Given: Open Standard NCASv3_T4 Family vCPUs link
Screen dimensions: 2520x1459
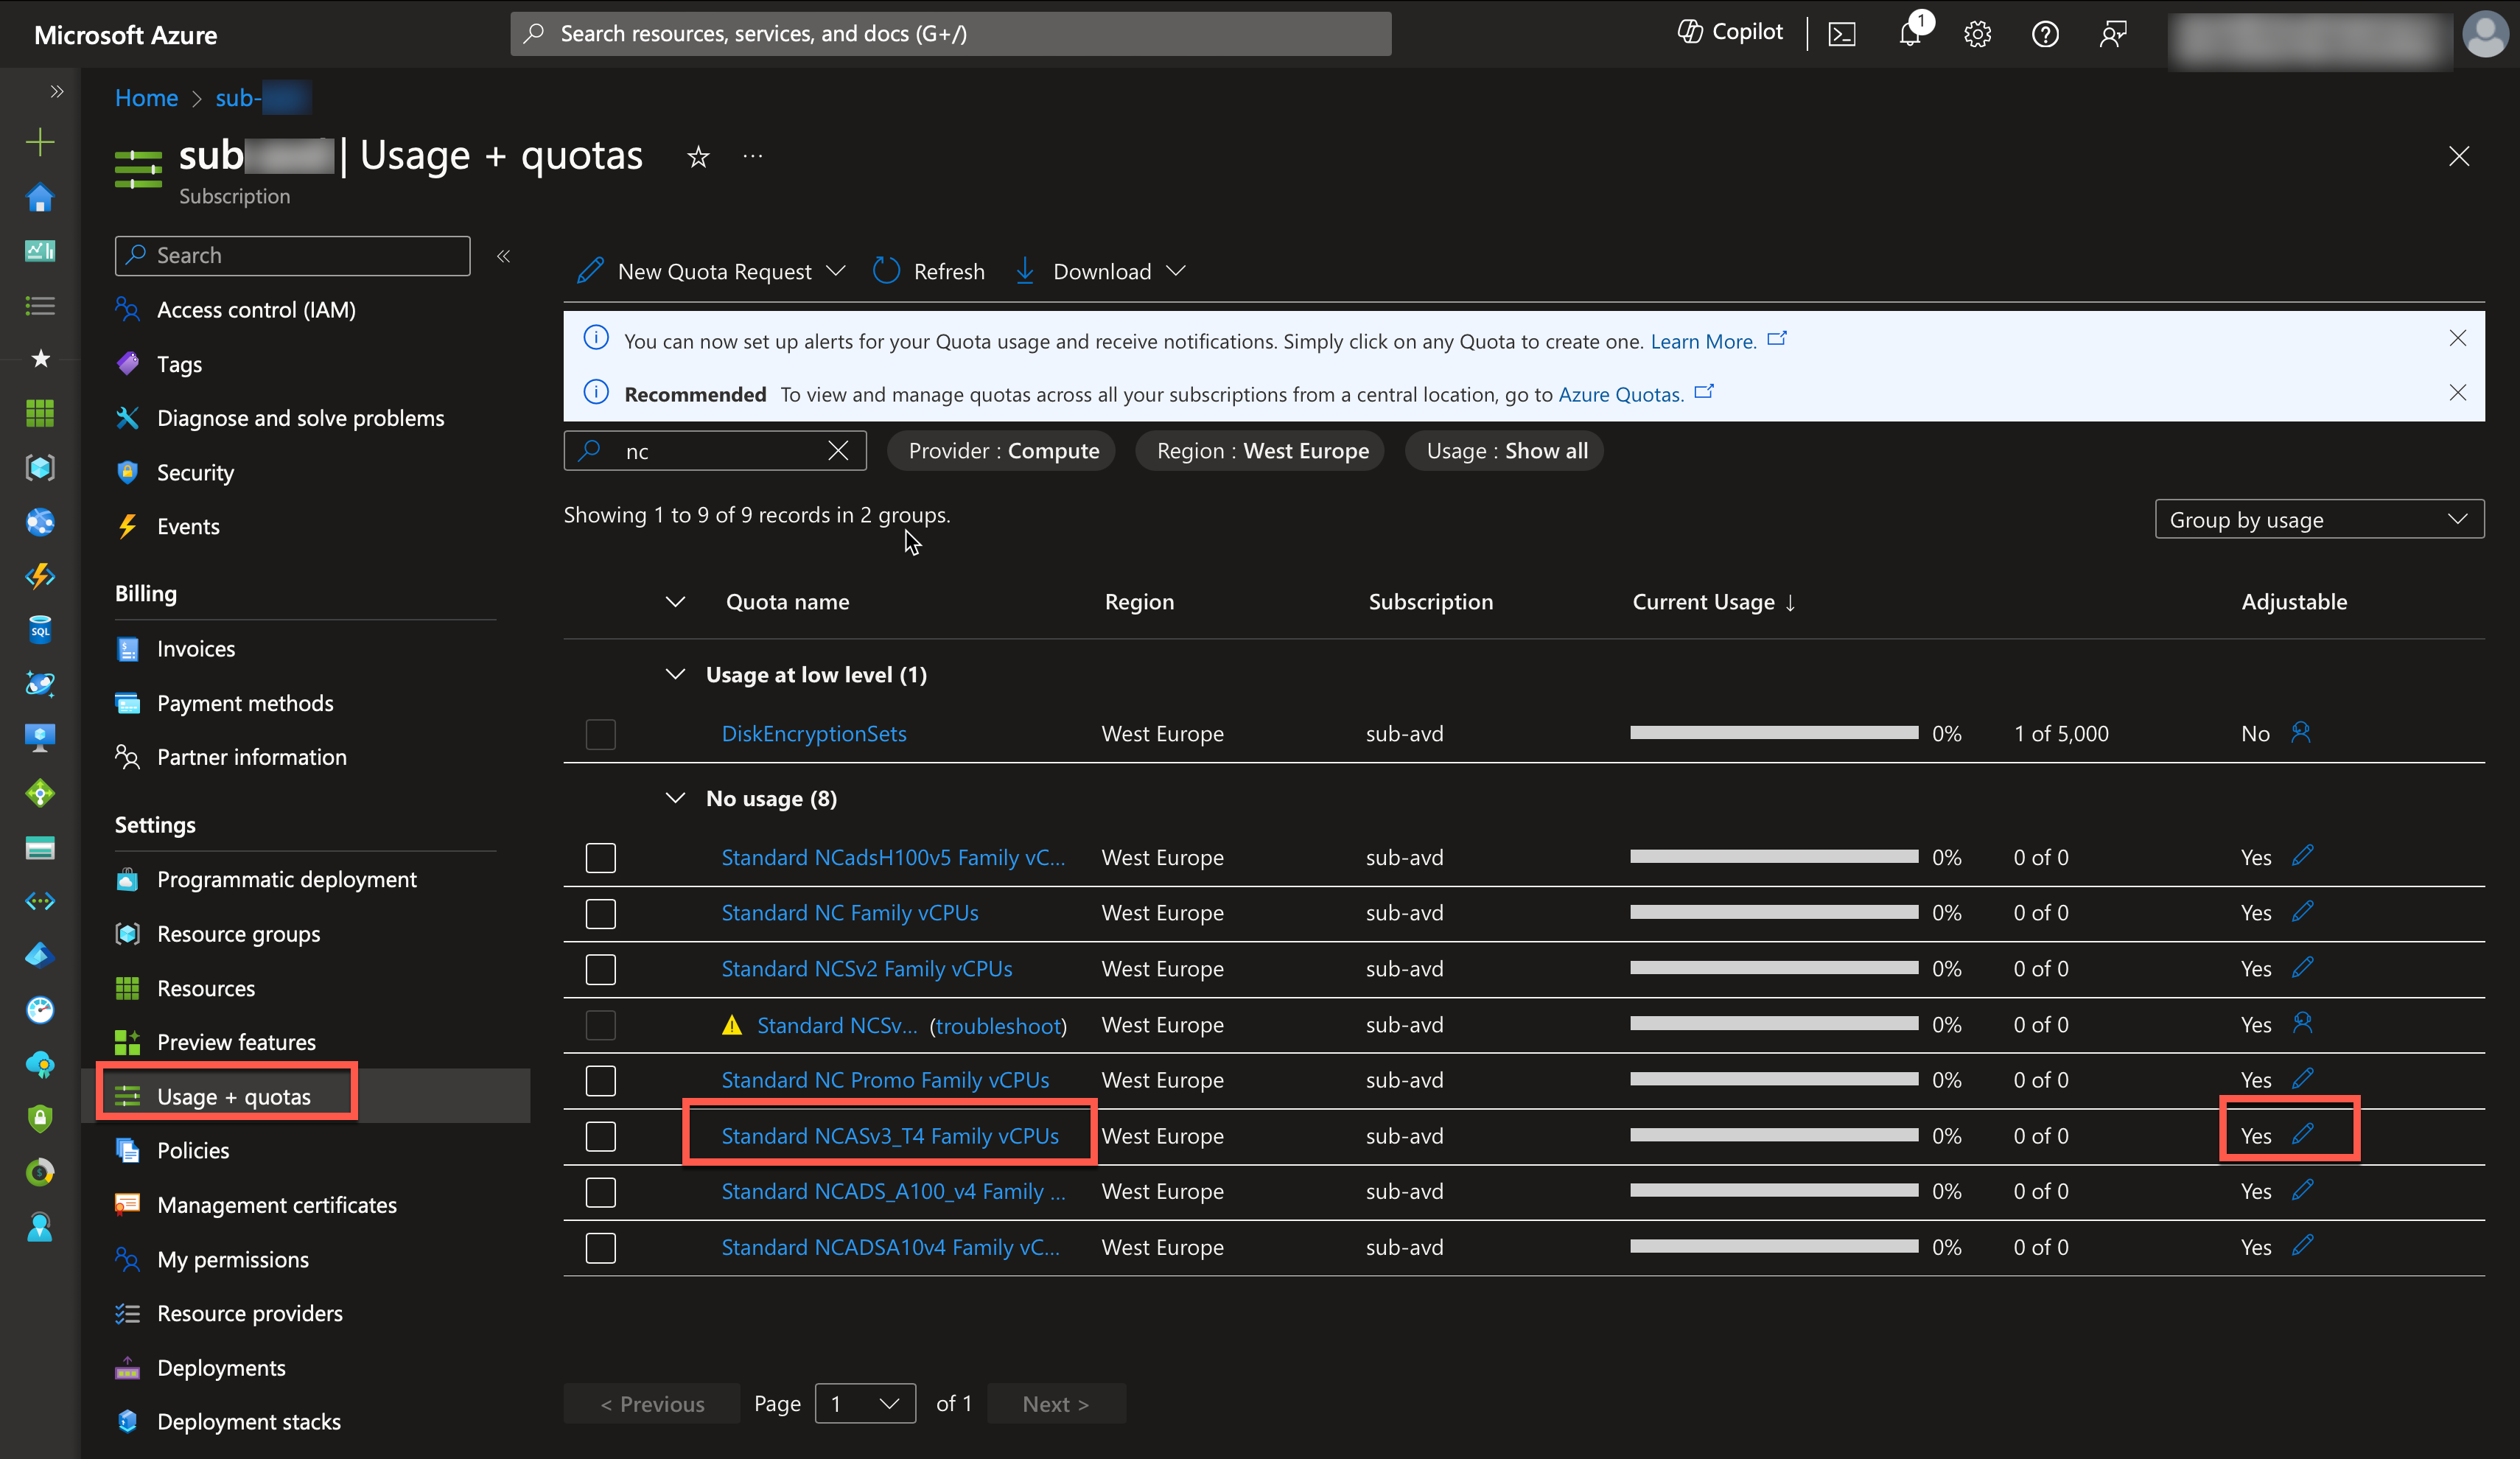Looking at the screenshot, I should click(890, 1135).
